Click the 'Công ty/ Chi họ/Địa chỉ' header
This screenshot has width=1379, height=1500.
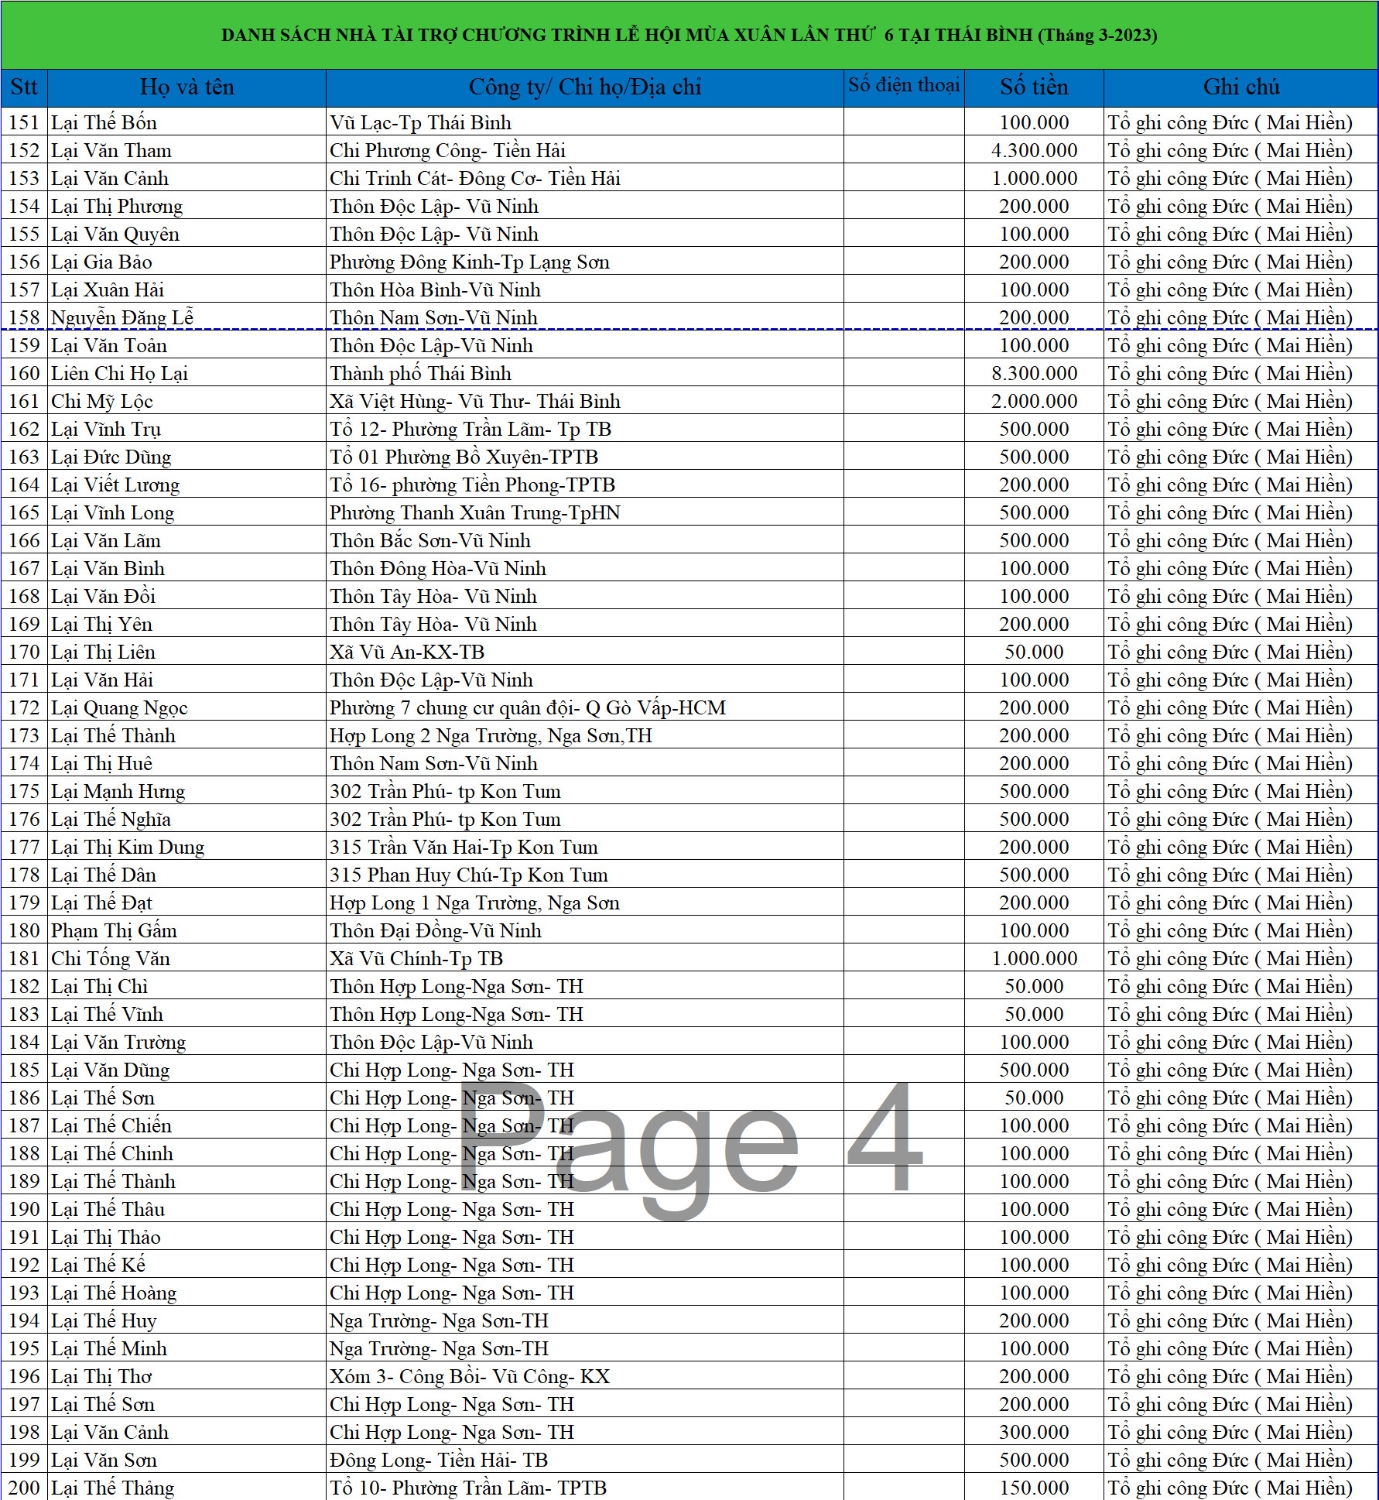coord(585,87)
